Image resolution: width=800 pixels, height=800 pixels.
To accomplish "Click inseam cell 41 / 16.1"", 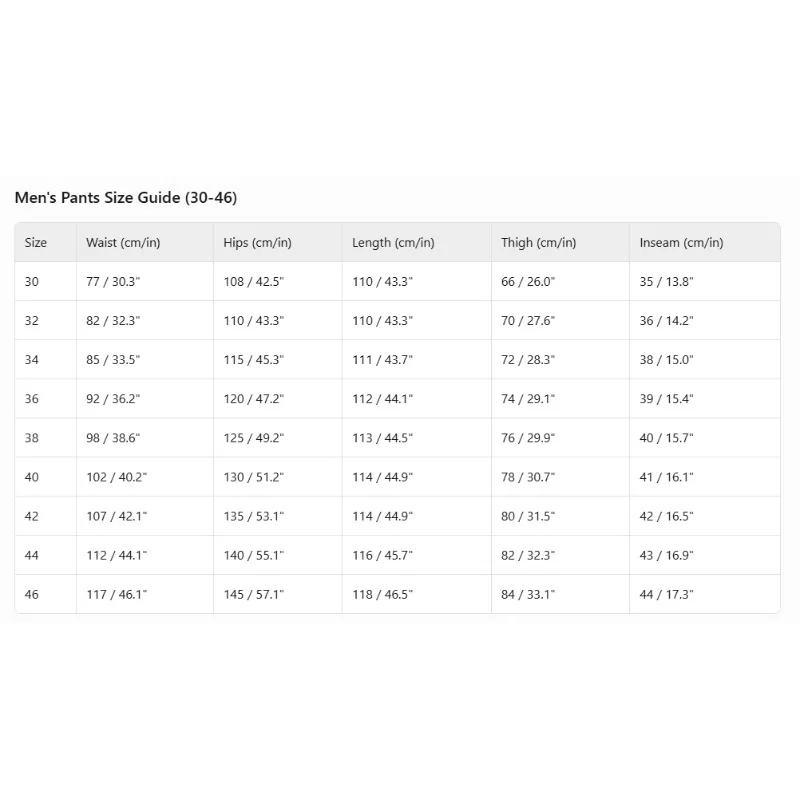I will point(667,477).
